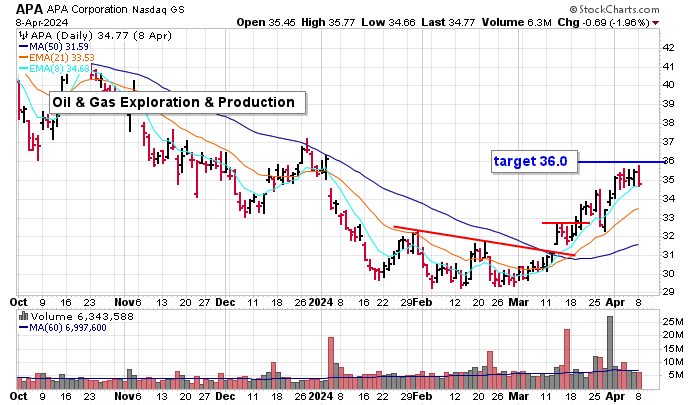Click the 'APA (Daily) 34.77 (8 Apr)' legend
The image size is (700, 405).
pyautogui.click(x=101, y=36)
